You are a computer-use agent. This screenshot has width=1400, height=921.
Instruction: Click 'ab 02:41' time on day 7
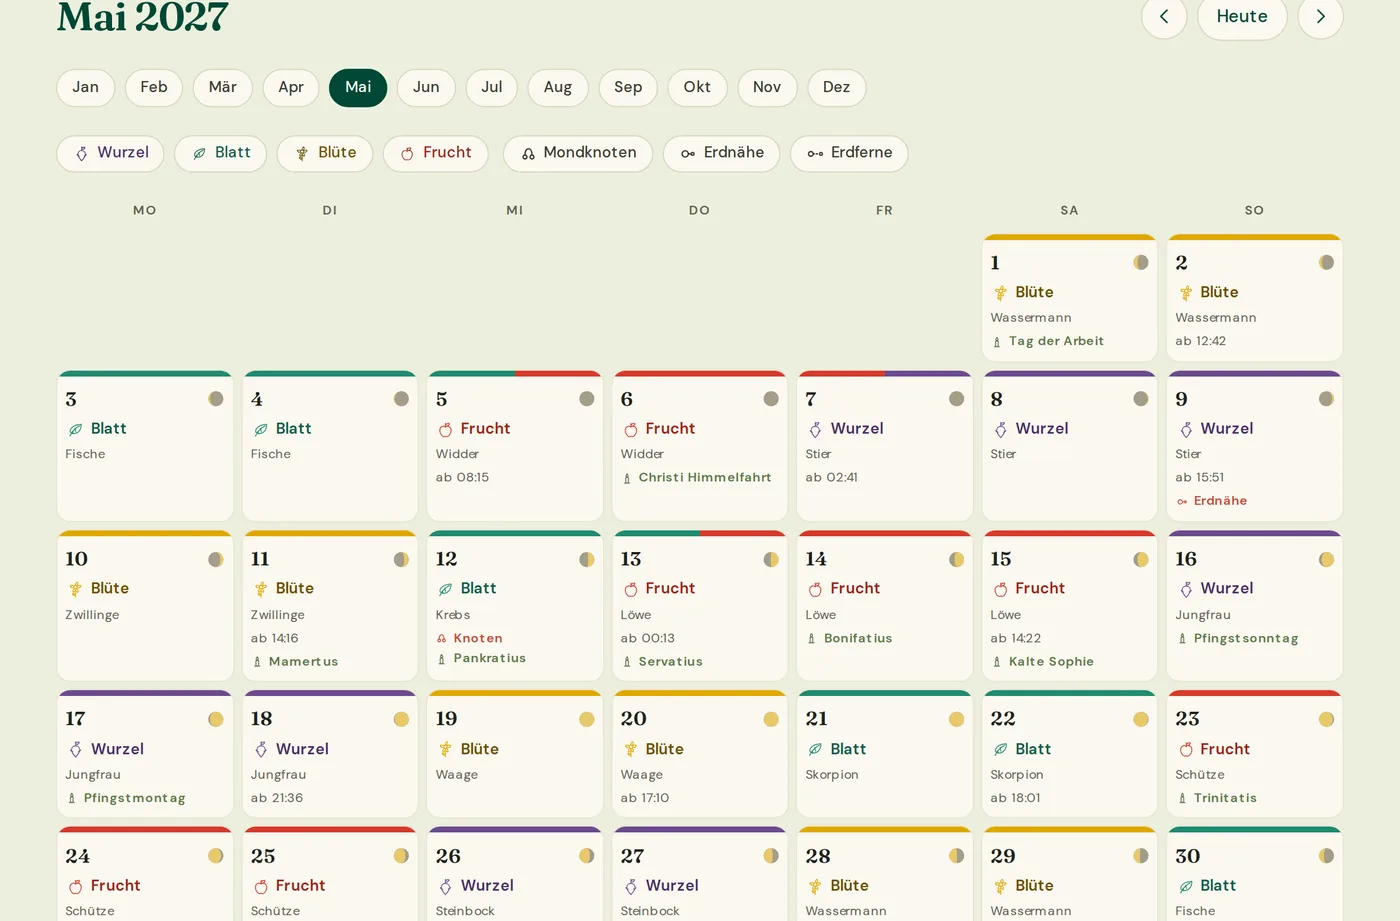832,478
